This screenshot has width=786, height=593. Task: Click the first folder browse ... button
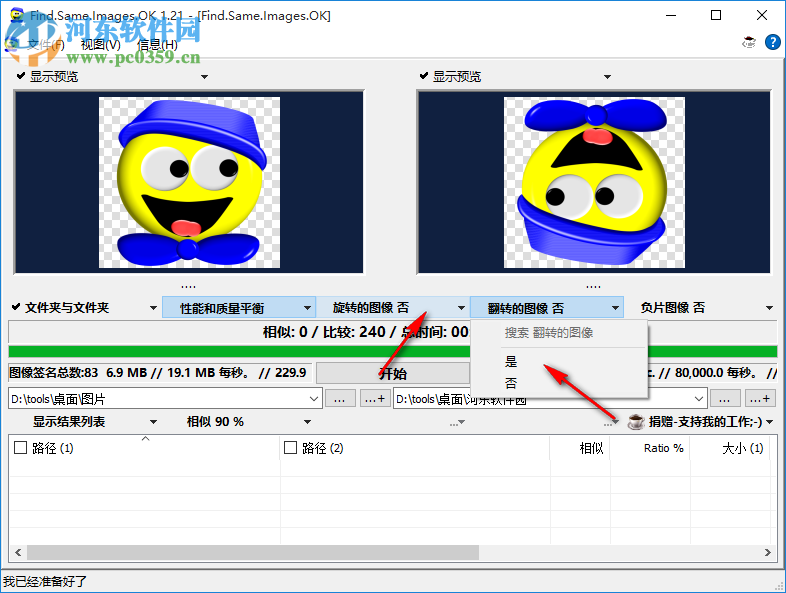340,399
